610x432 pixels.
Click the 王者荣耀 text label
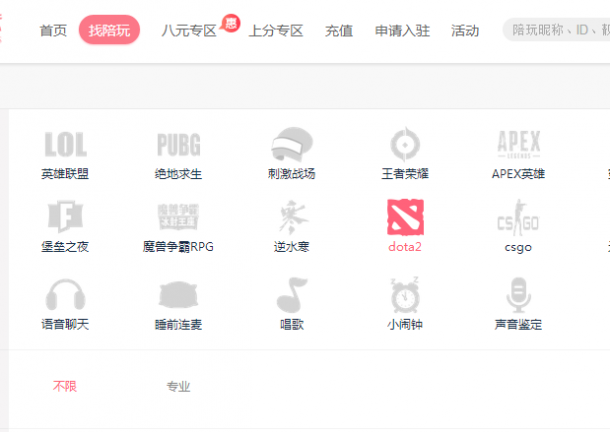405,174
